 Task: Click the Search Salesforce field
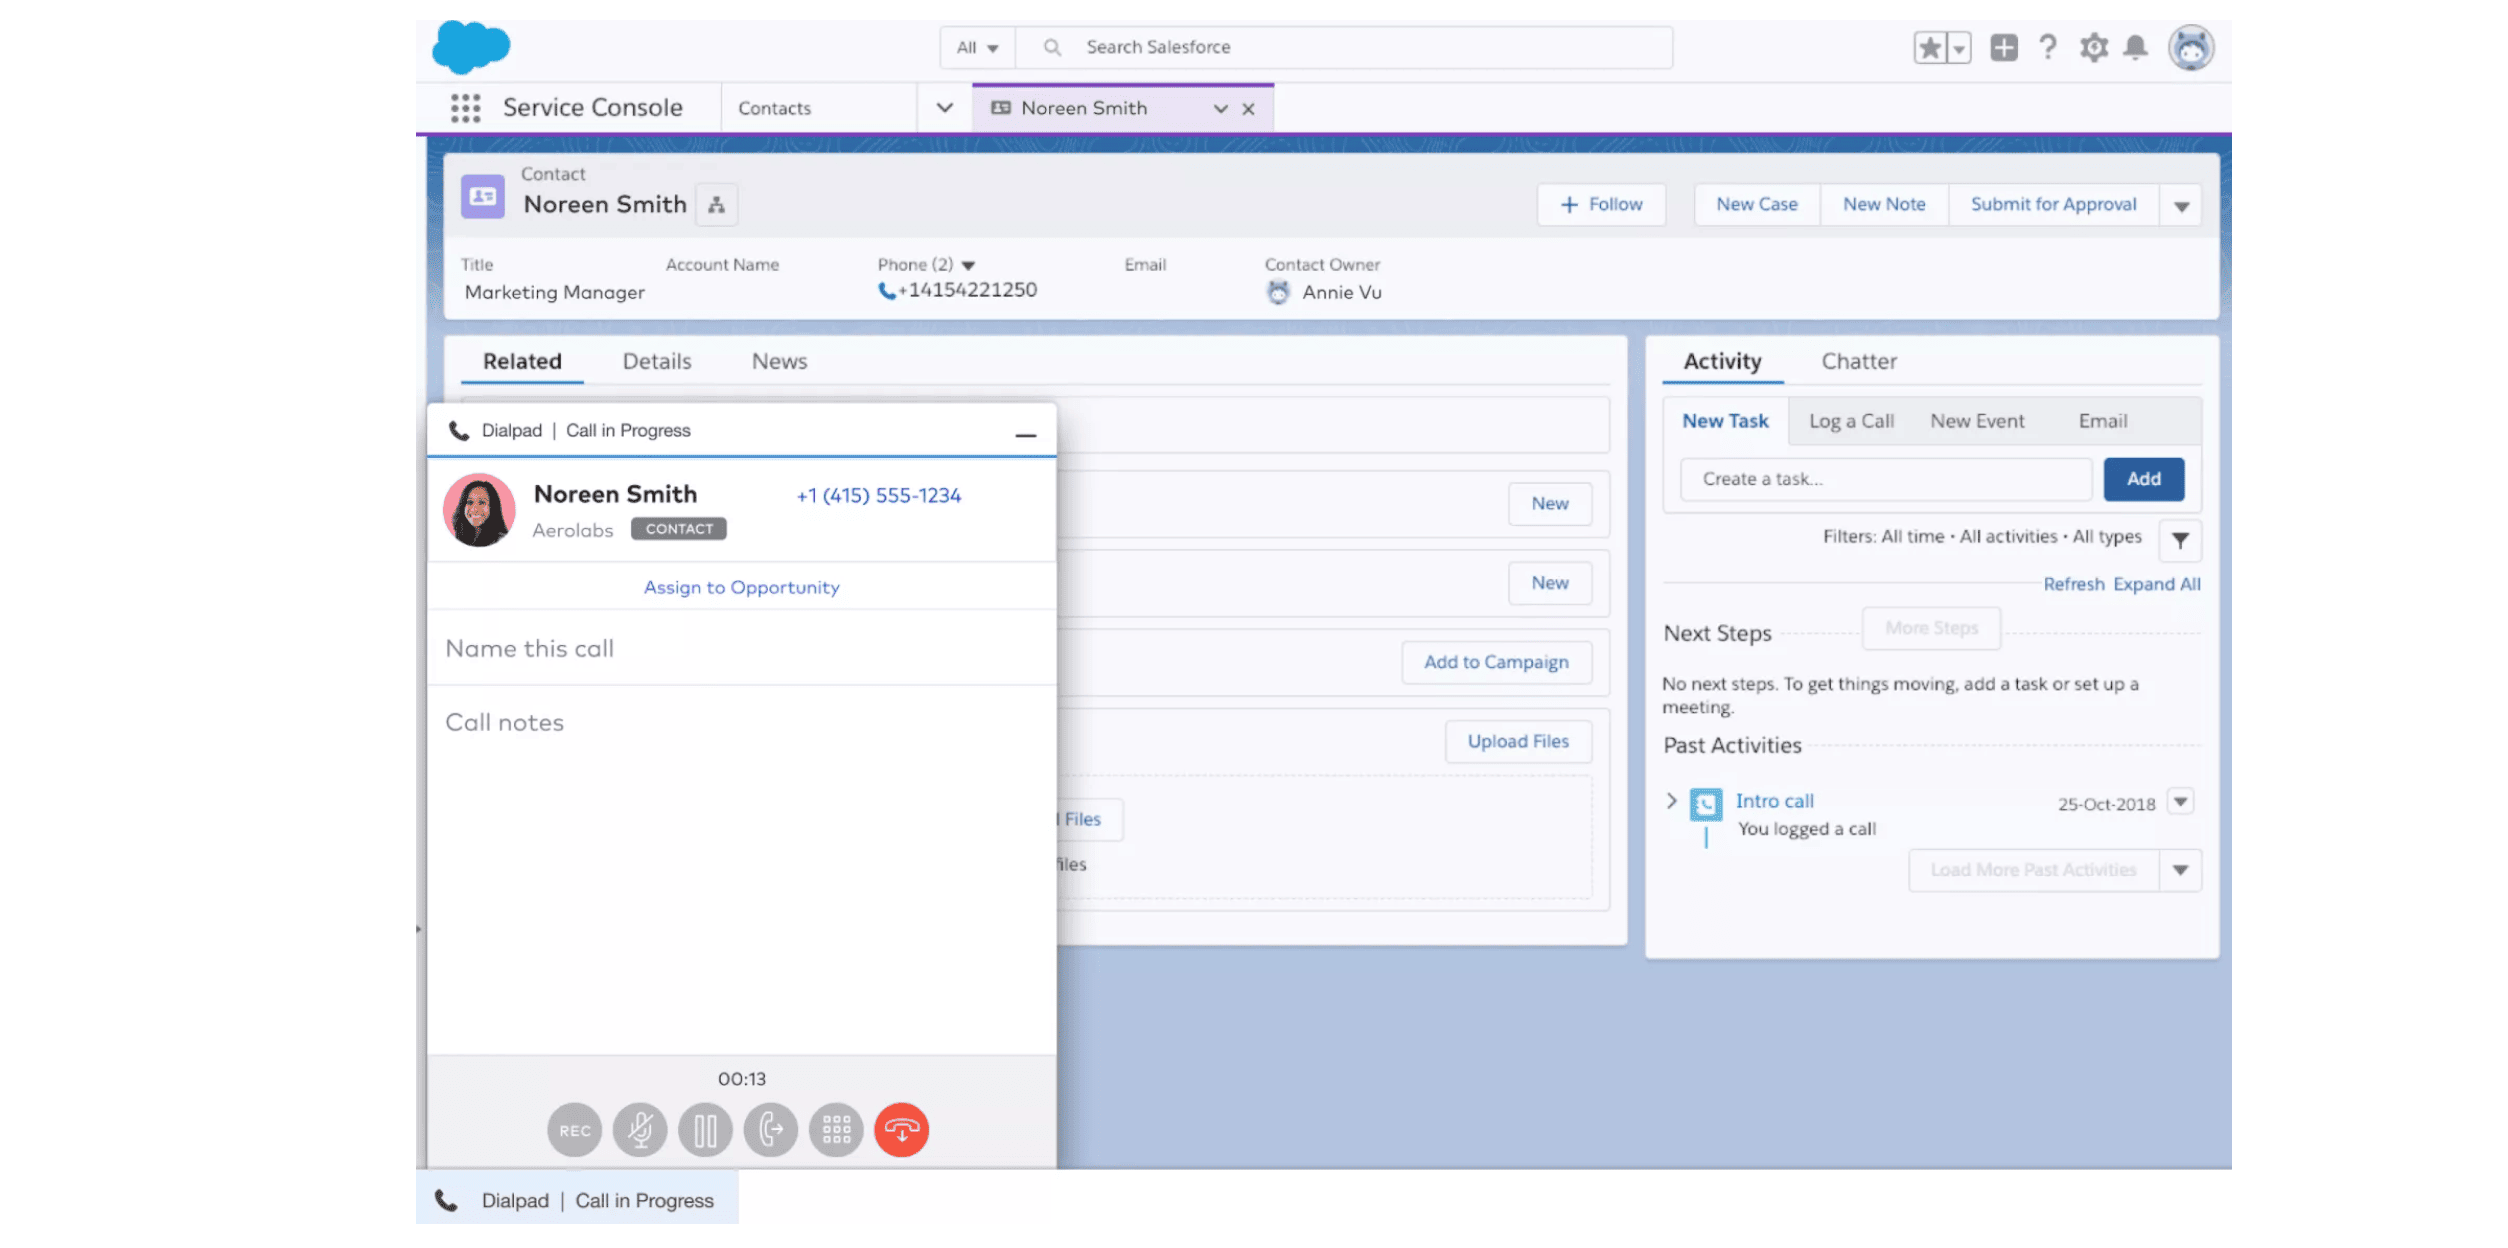point(1344,47)
